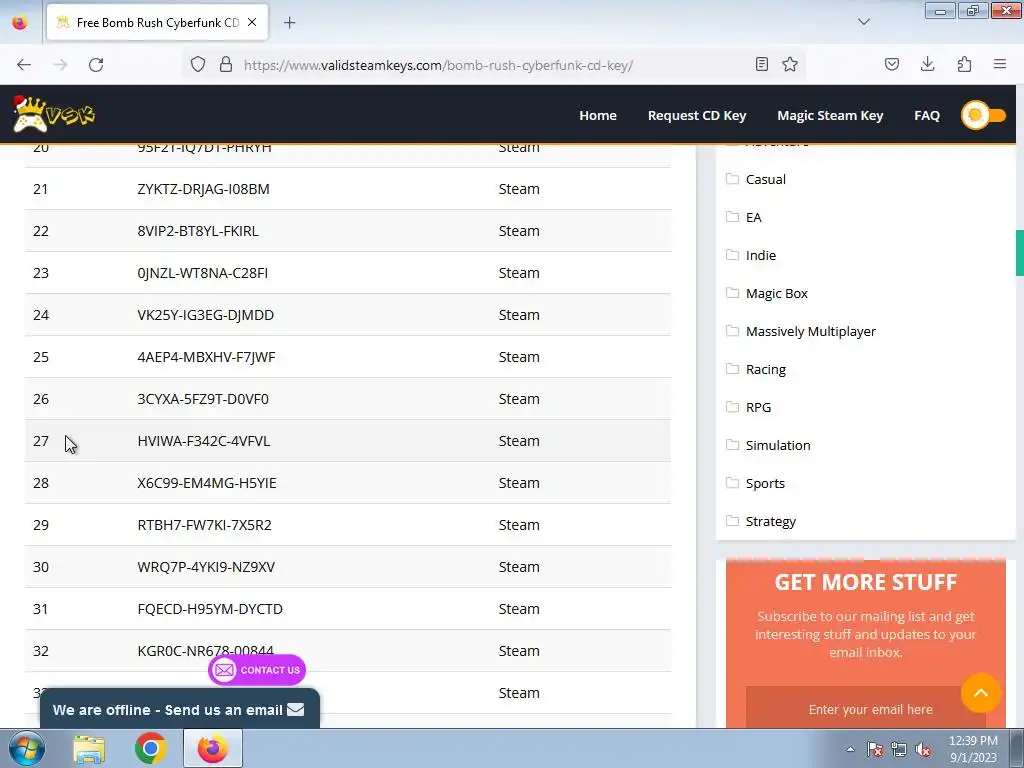Click the VSK crown logo

click(54, 114)
